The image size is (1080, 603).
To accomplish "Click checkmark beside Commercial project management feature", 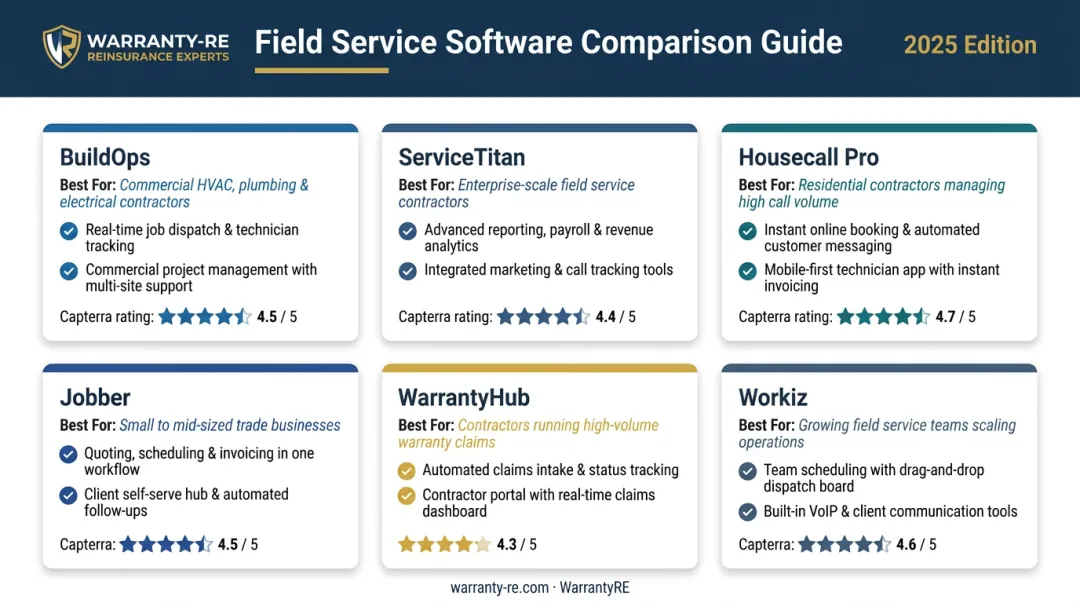I will (x=69, y=271).
